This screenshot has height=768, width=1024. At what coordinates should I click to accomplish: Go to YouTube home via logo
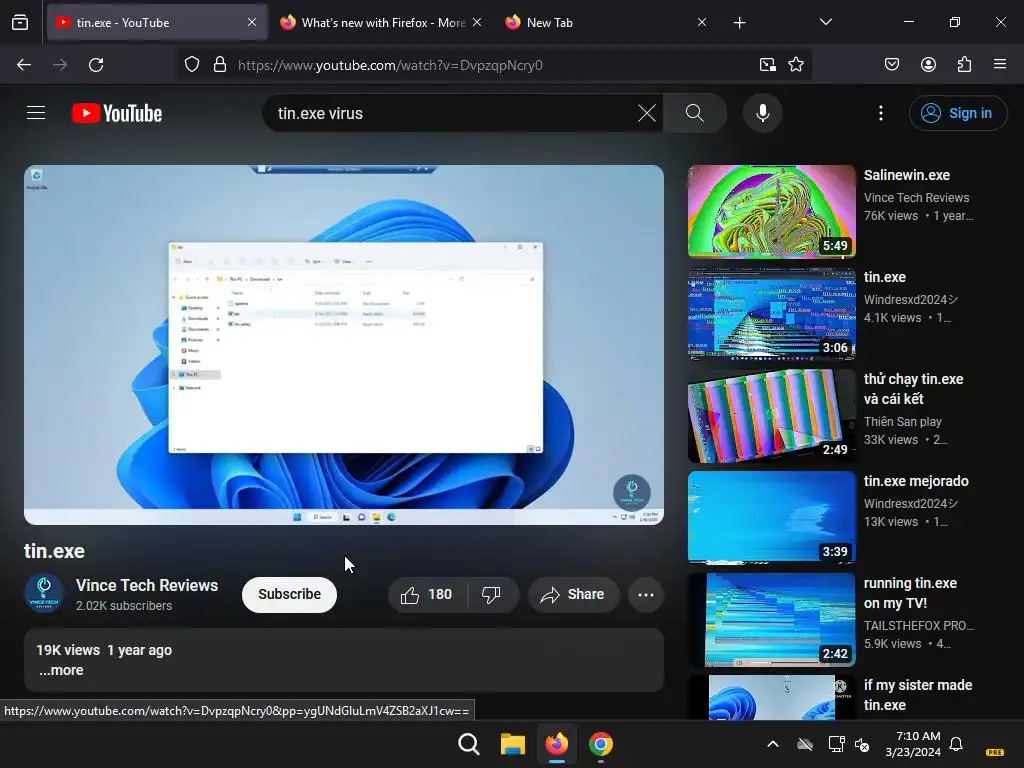click(x=117, y=113)
